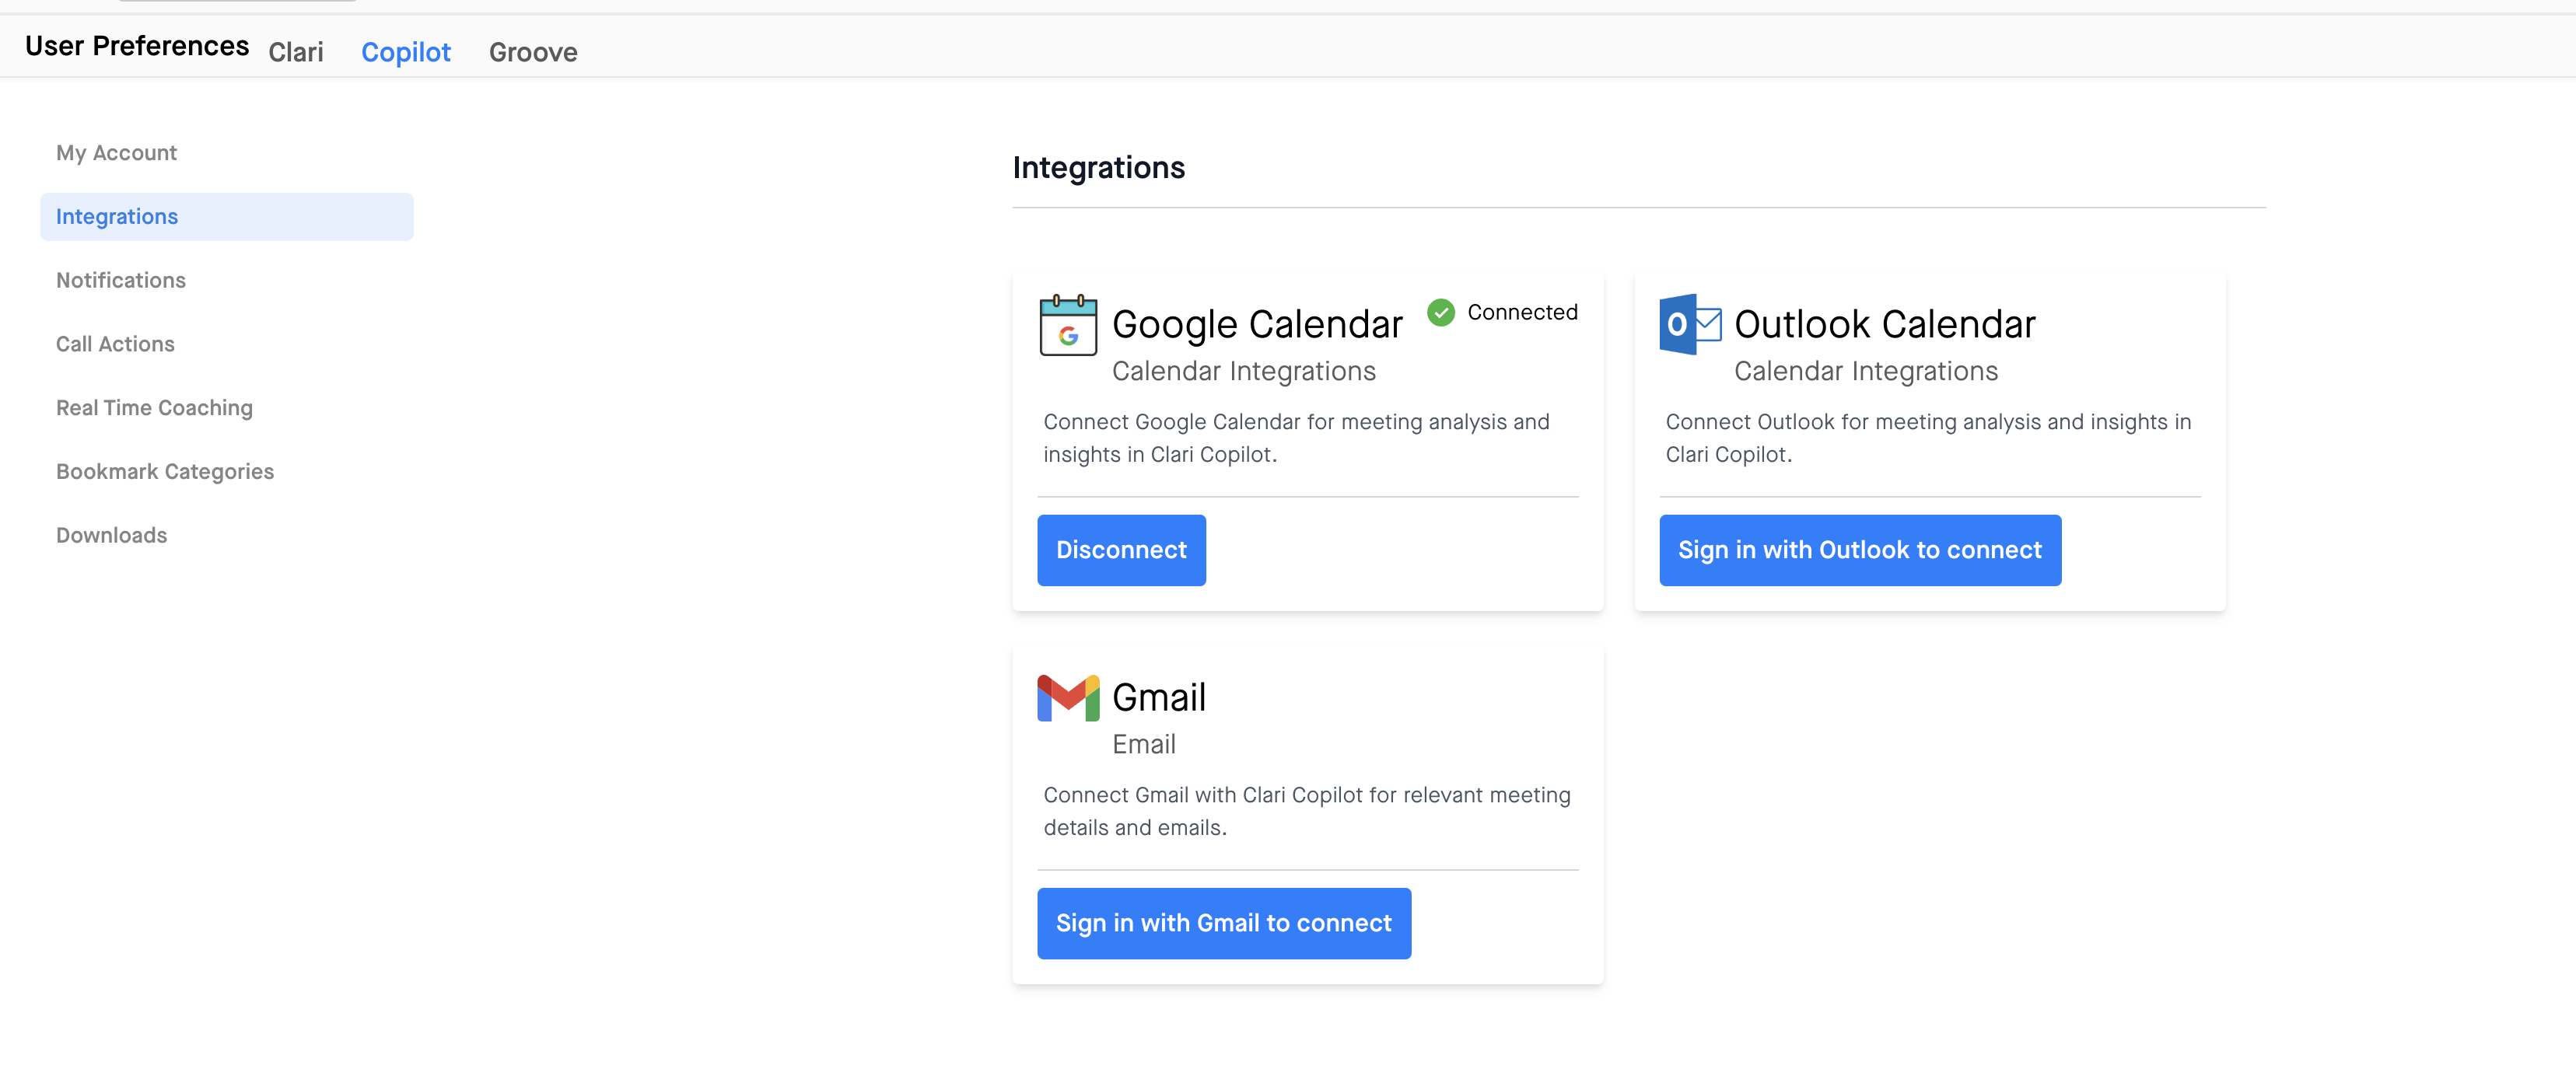Screen dimensions: 2576x1076
Task: Click the 'Connect Google Calendar for meeting analysis' description
Action: coord(1296,438)
